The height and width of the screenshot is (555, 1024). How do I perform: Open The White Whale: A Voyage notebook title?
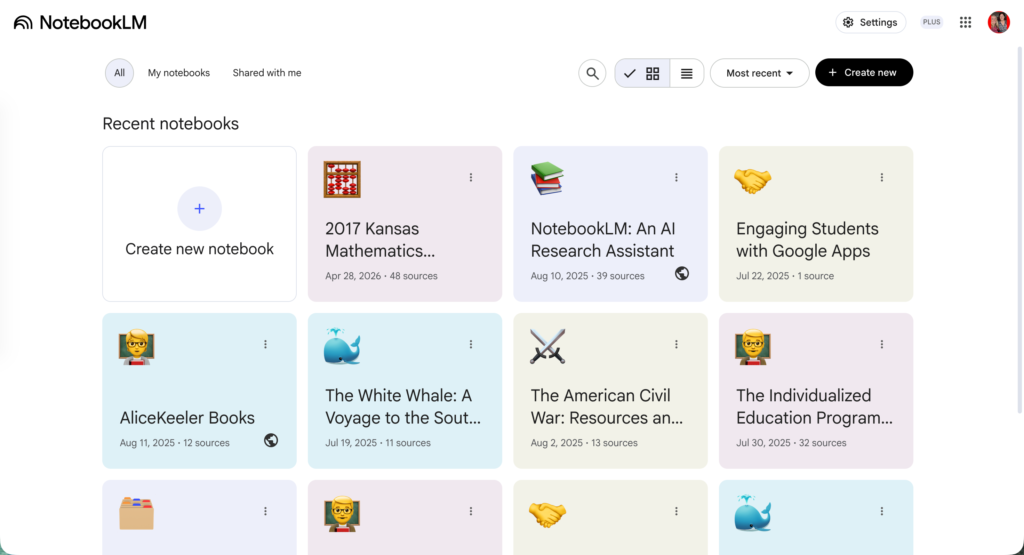[x=403, y=406]
